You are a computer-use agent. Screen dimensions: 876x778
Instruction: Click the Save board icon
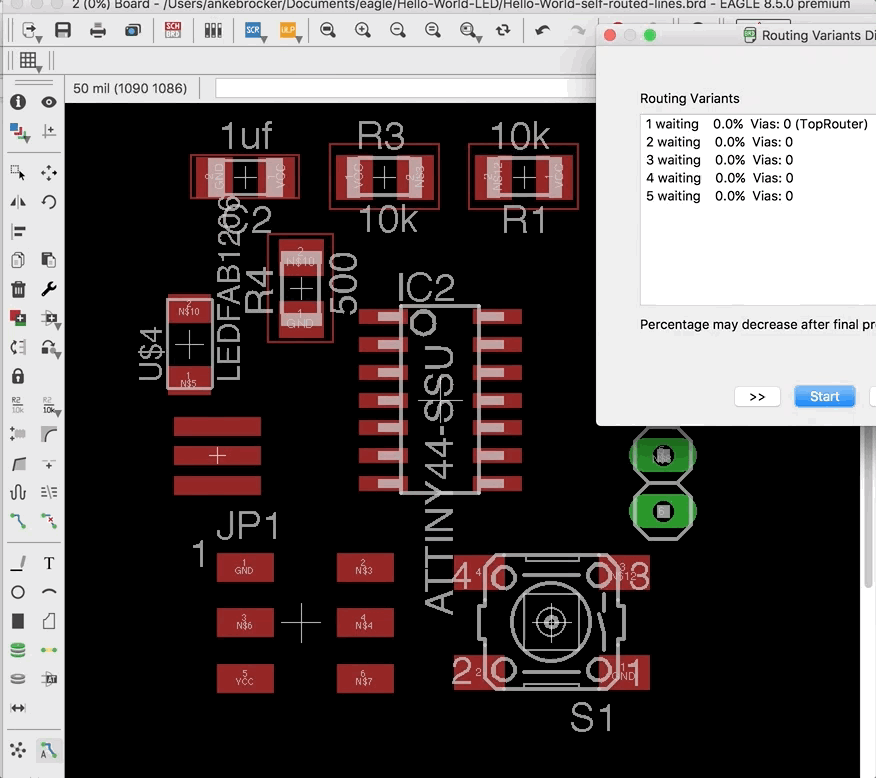pyautogui.click(x=63, y=30)
